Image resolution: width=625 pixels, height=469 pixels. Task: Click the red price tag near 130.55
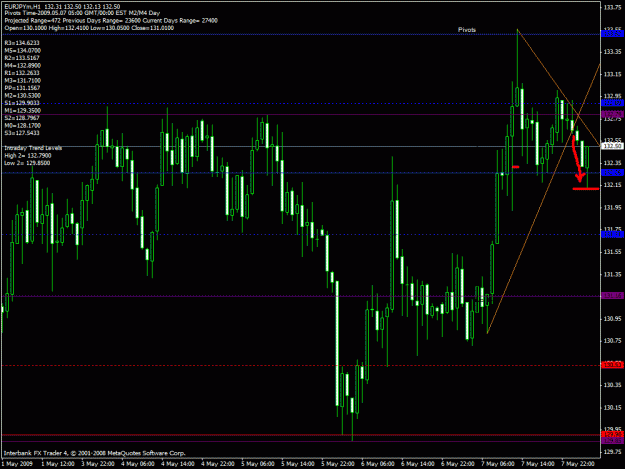point(613,365)
